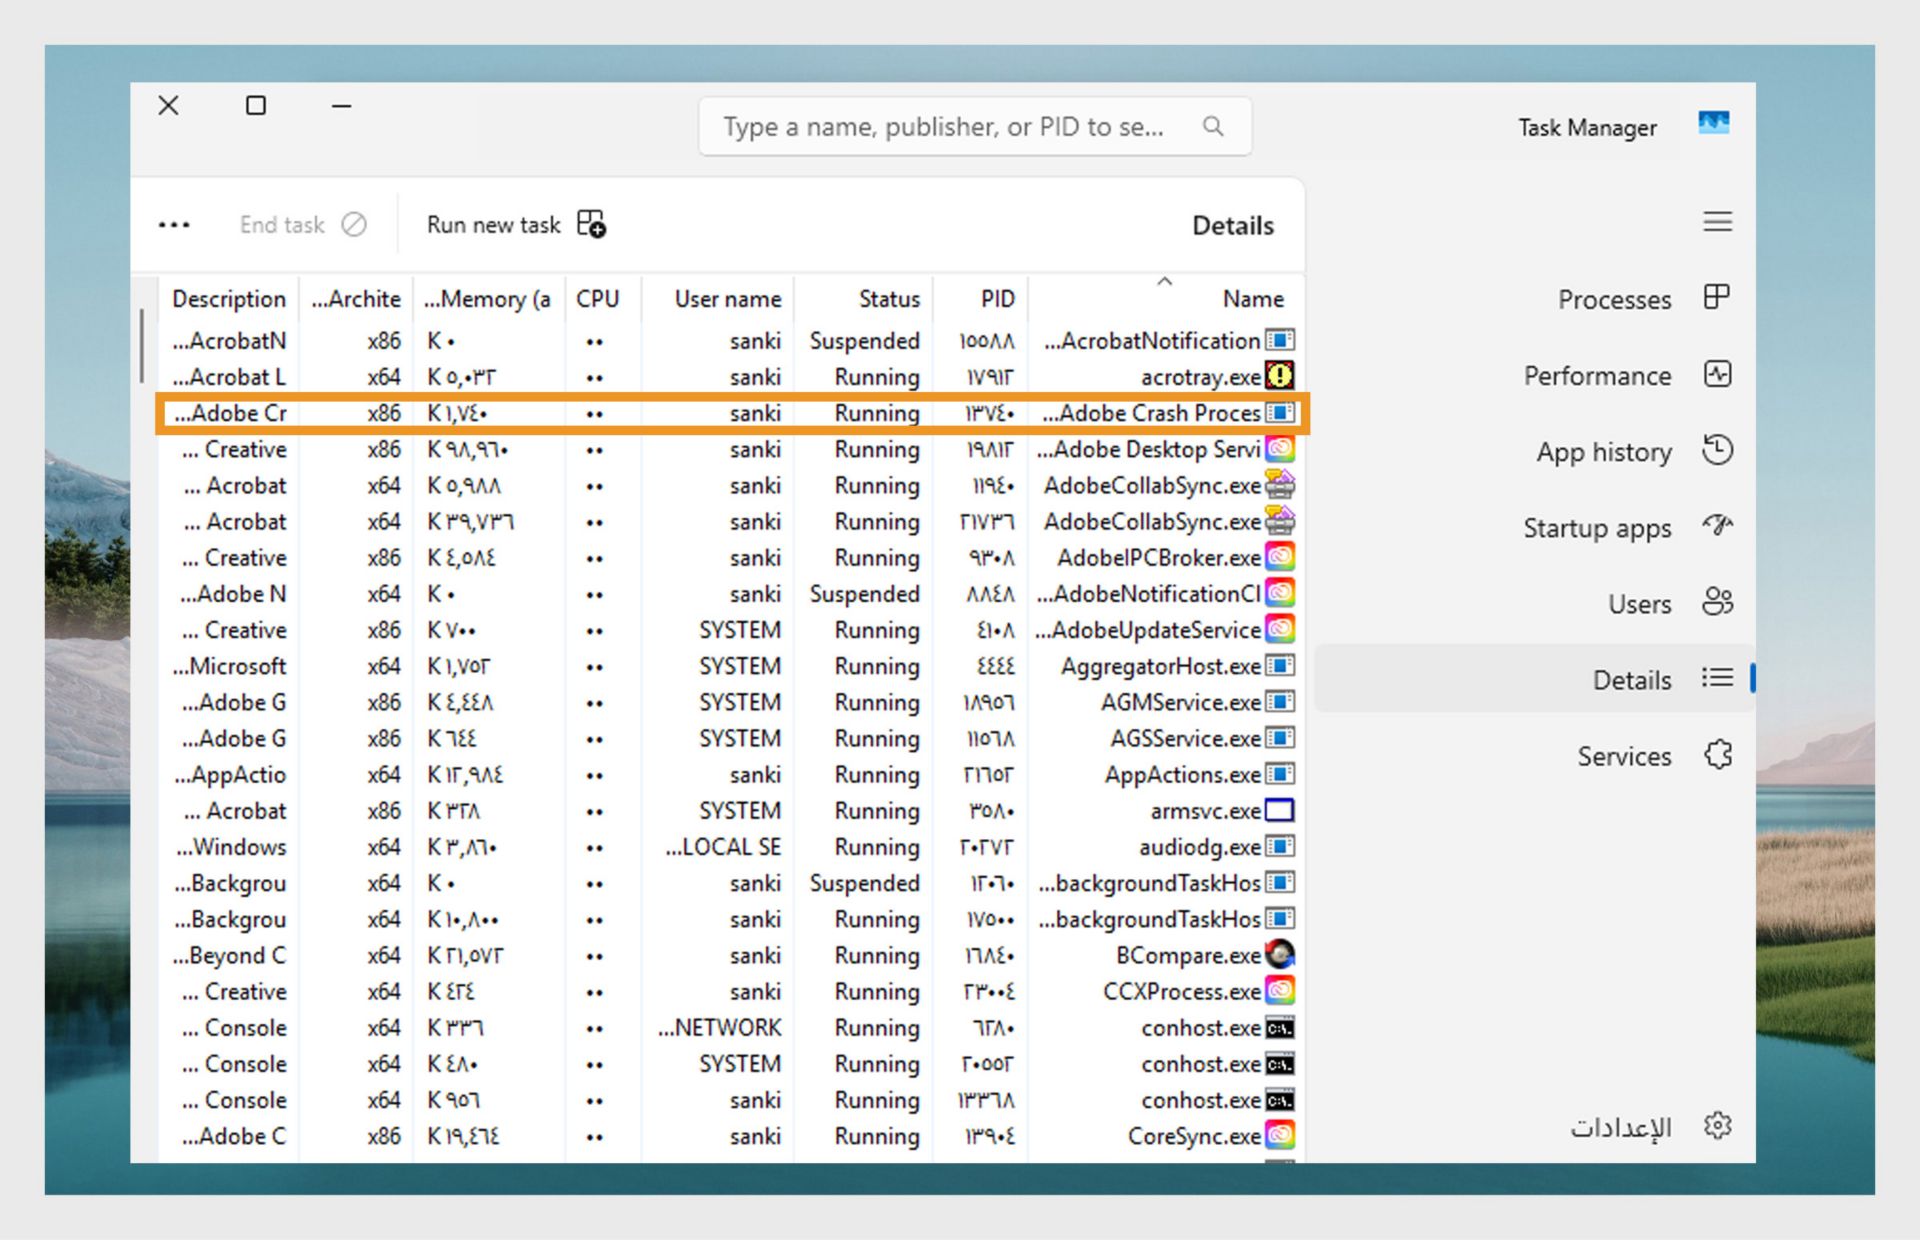1920x1240 pixels.
Task: Open Arabic settings gear icon
Action: point(1717,1126)
